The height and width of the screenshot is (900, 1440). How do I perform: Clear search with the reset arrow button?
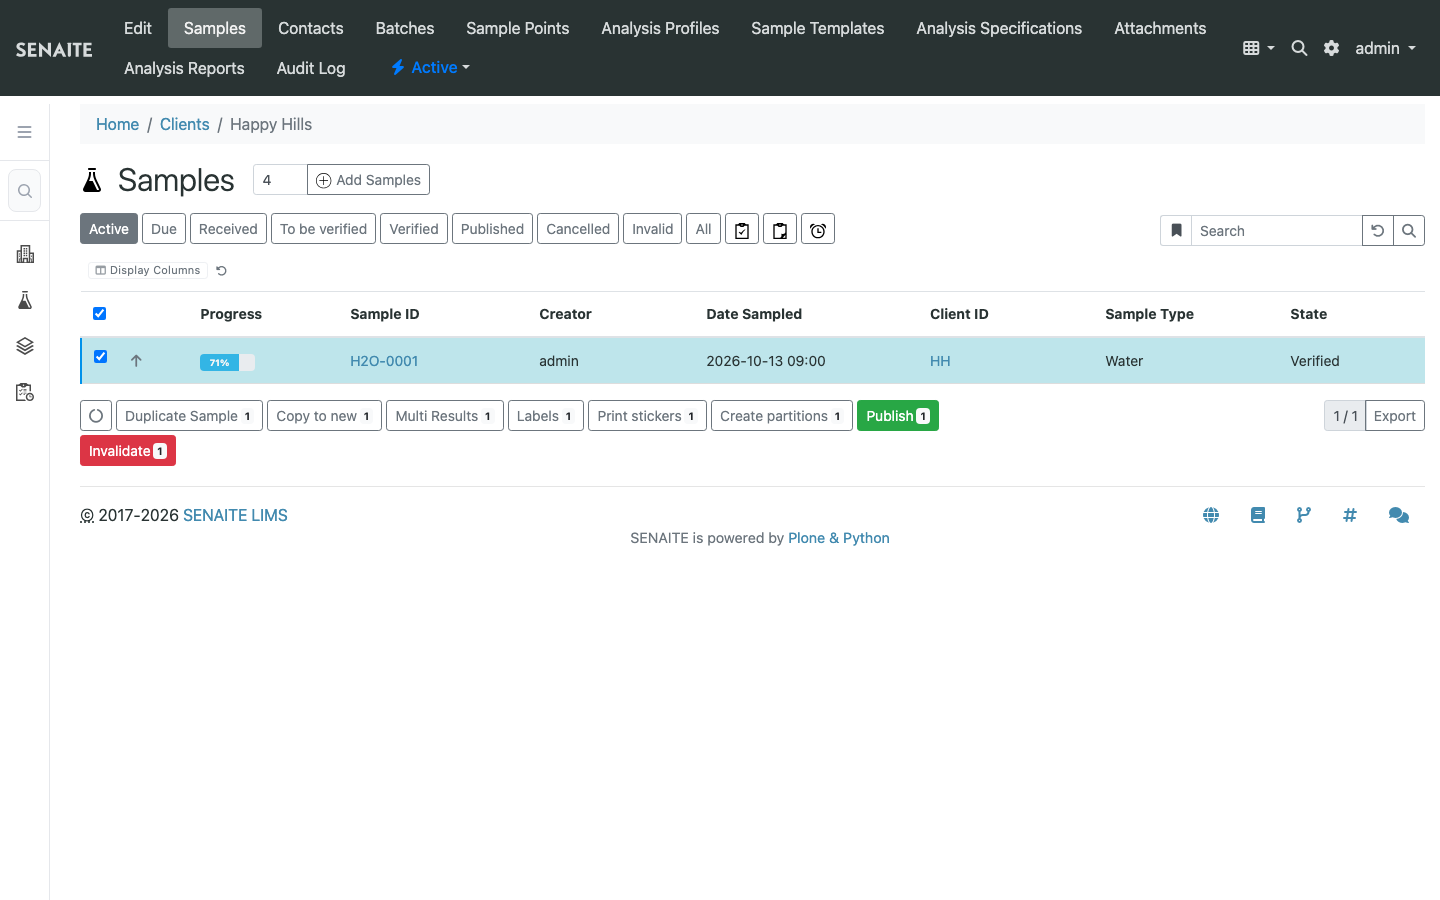[1377, 231]
